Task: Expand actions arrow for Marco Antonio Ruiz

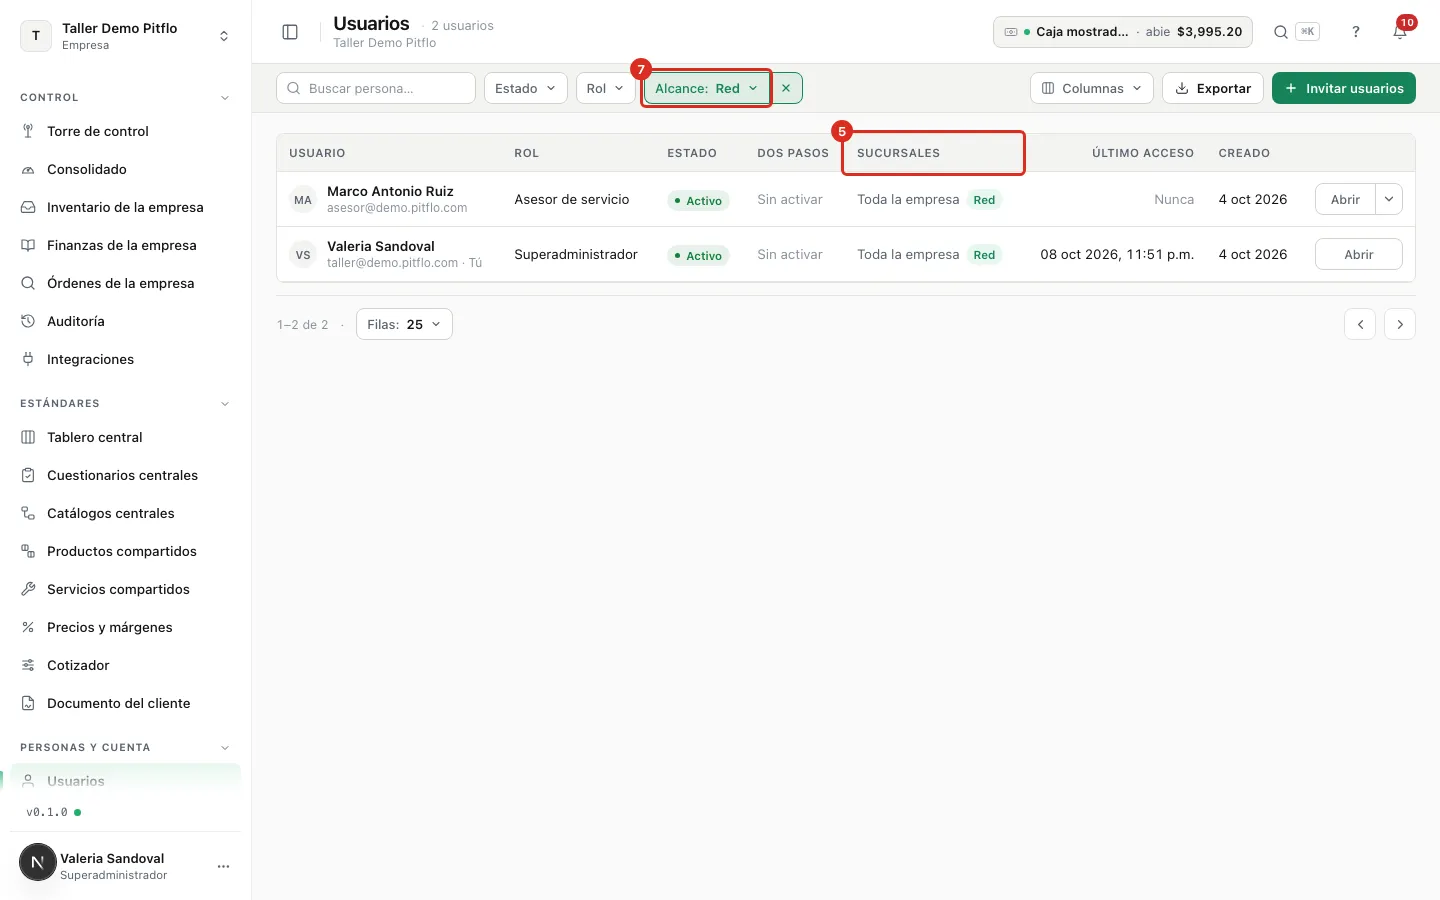Action: [x=1389, y=199]
